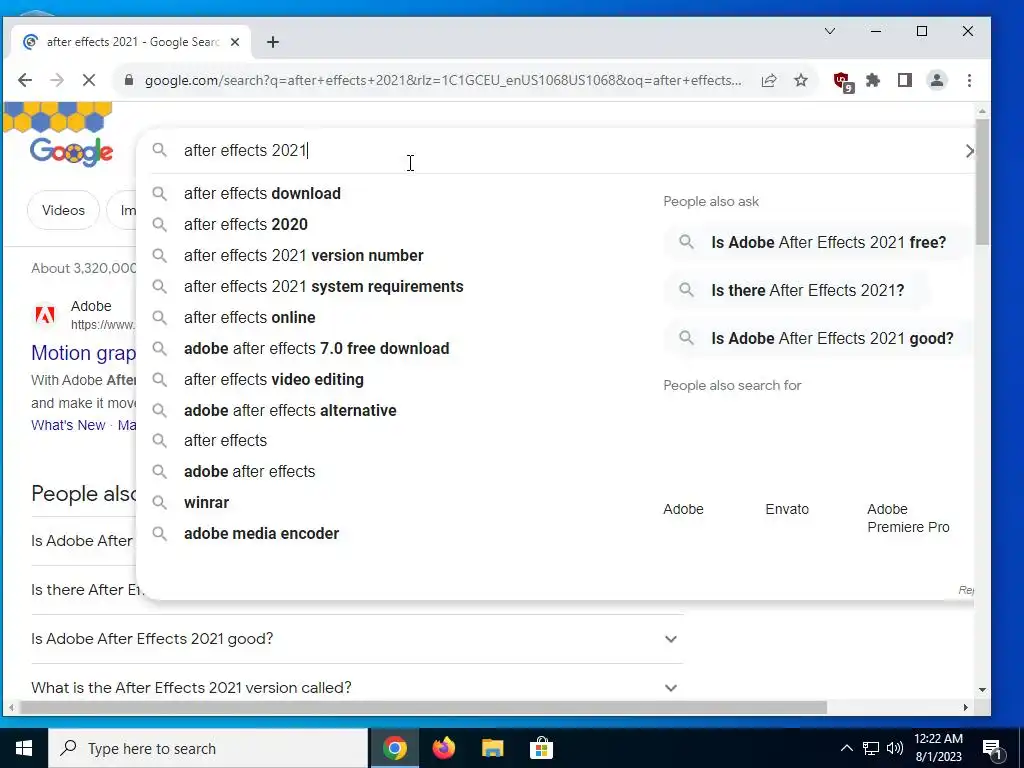Expand 'Is Adobe After Effects 2021 good?' question chevron
Image resolution: width=1024 pixels, height=768 pixels.
[x=671, y=639]
